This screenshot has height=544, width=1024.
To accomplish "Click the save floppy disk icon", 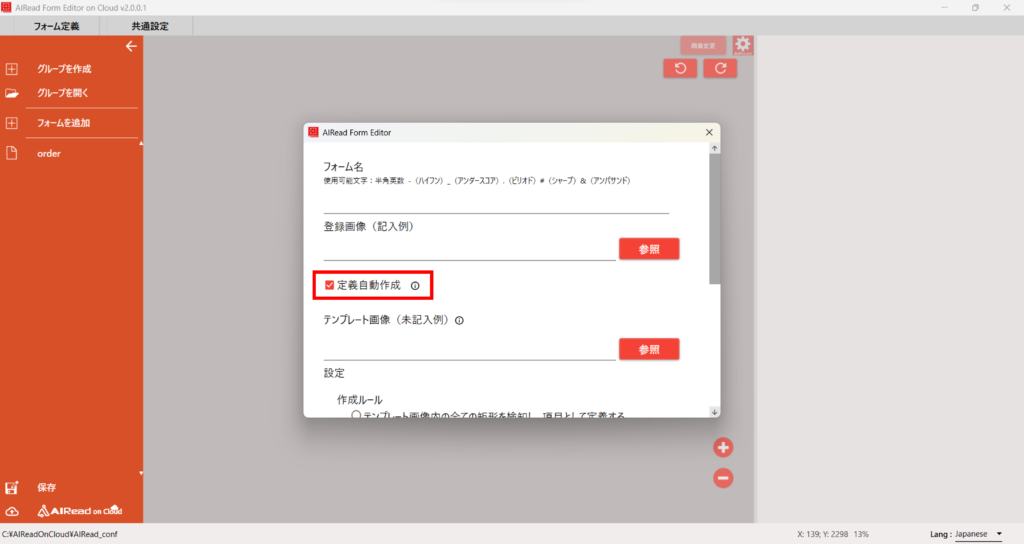I will point(12,488).
